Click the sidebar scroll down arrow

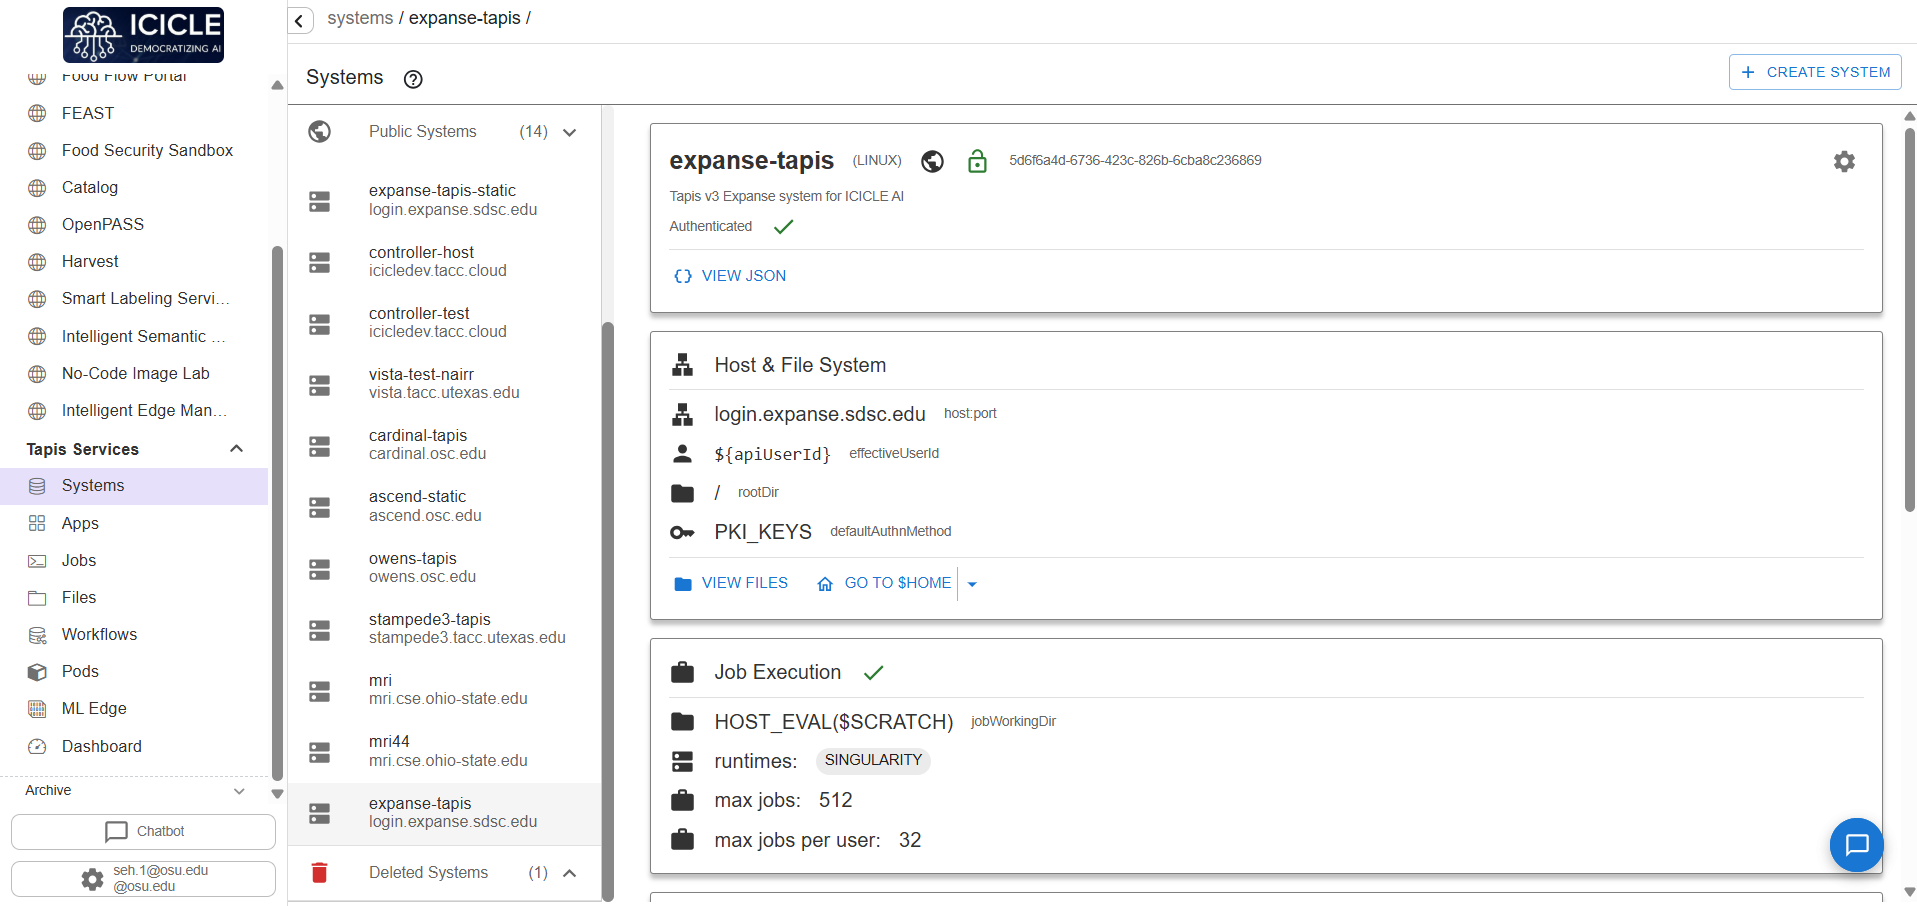[x=277, y=794]
